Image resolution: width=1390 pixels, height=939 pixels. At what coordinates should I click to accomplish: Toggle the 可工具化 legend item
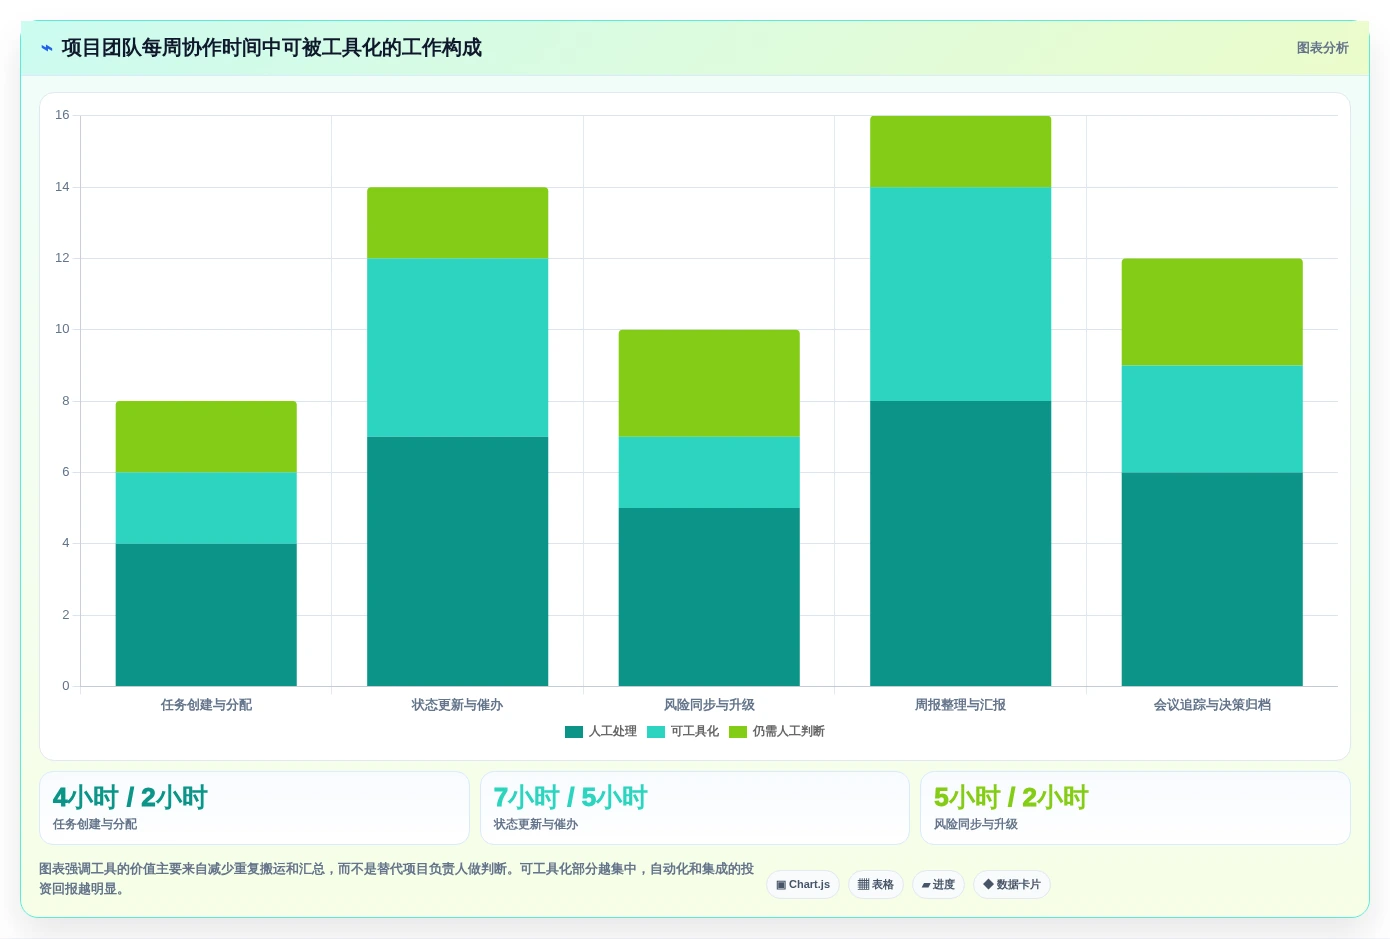click(683, 731)
